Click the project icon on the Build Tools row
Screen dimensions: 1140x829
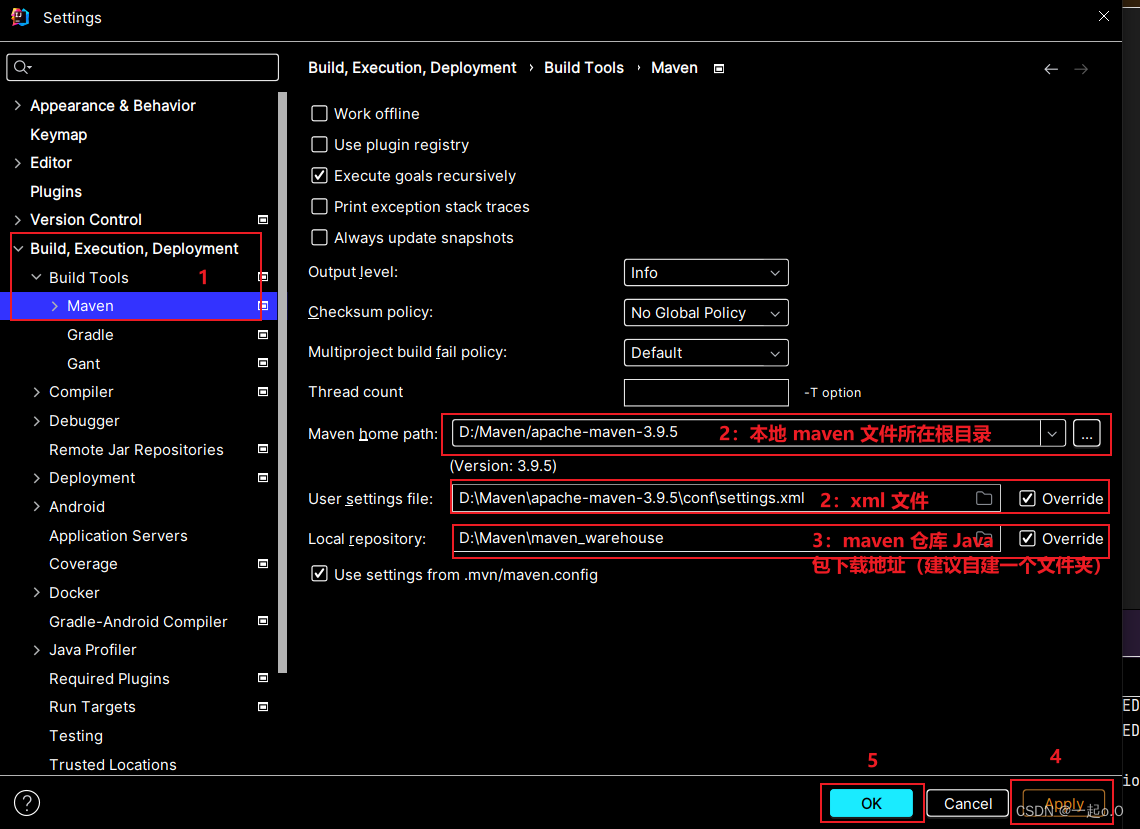point(263,277)
